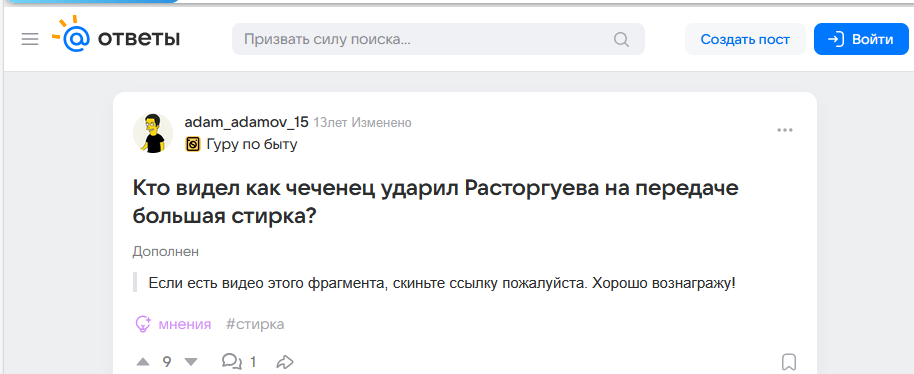Upvote the post
Viewport: 914px width, 374px height.
pyautogui.click(x=143, y=362)
